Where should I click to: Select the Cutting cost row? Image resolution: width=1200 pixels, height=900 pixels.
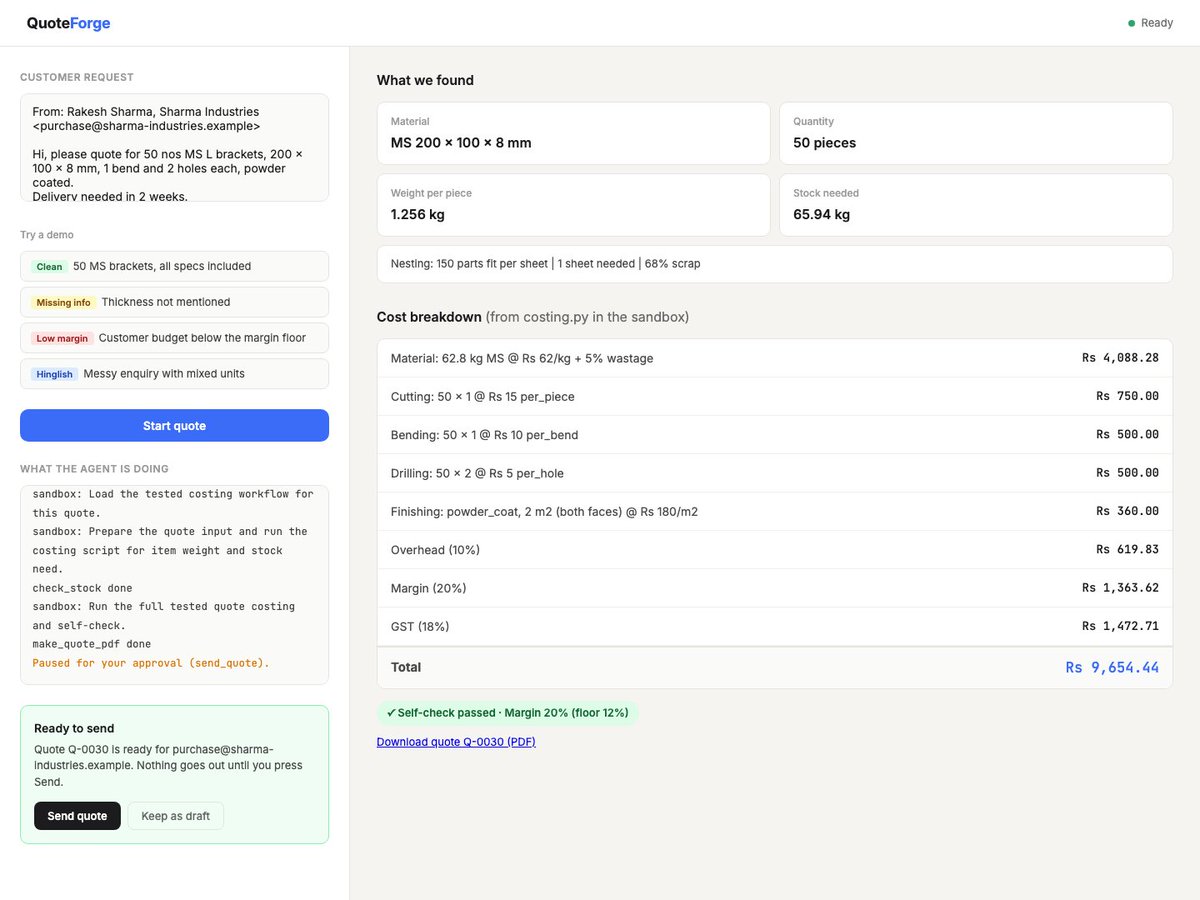[774, 396]
